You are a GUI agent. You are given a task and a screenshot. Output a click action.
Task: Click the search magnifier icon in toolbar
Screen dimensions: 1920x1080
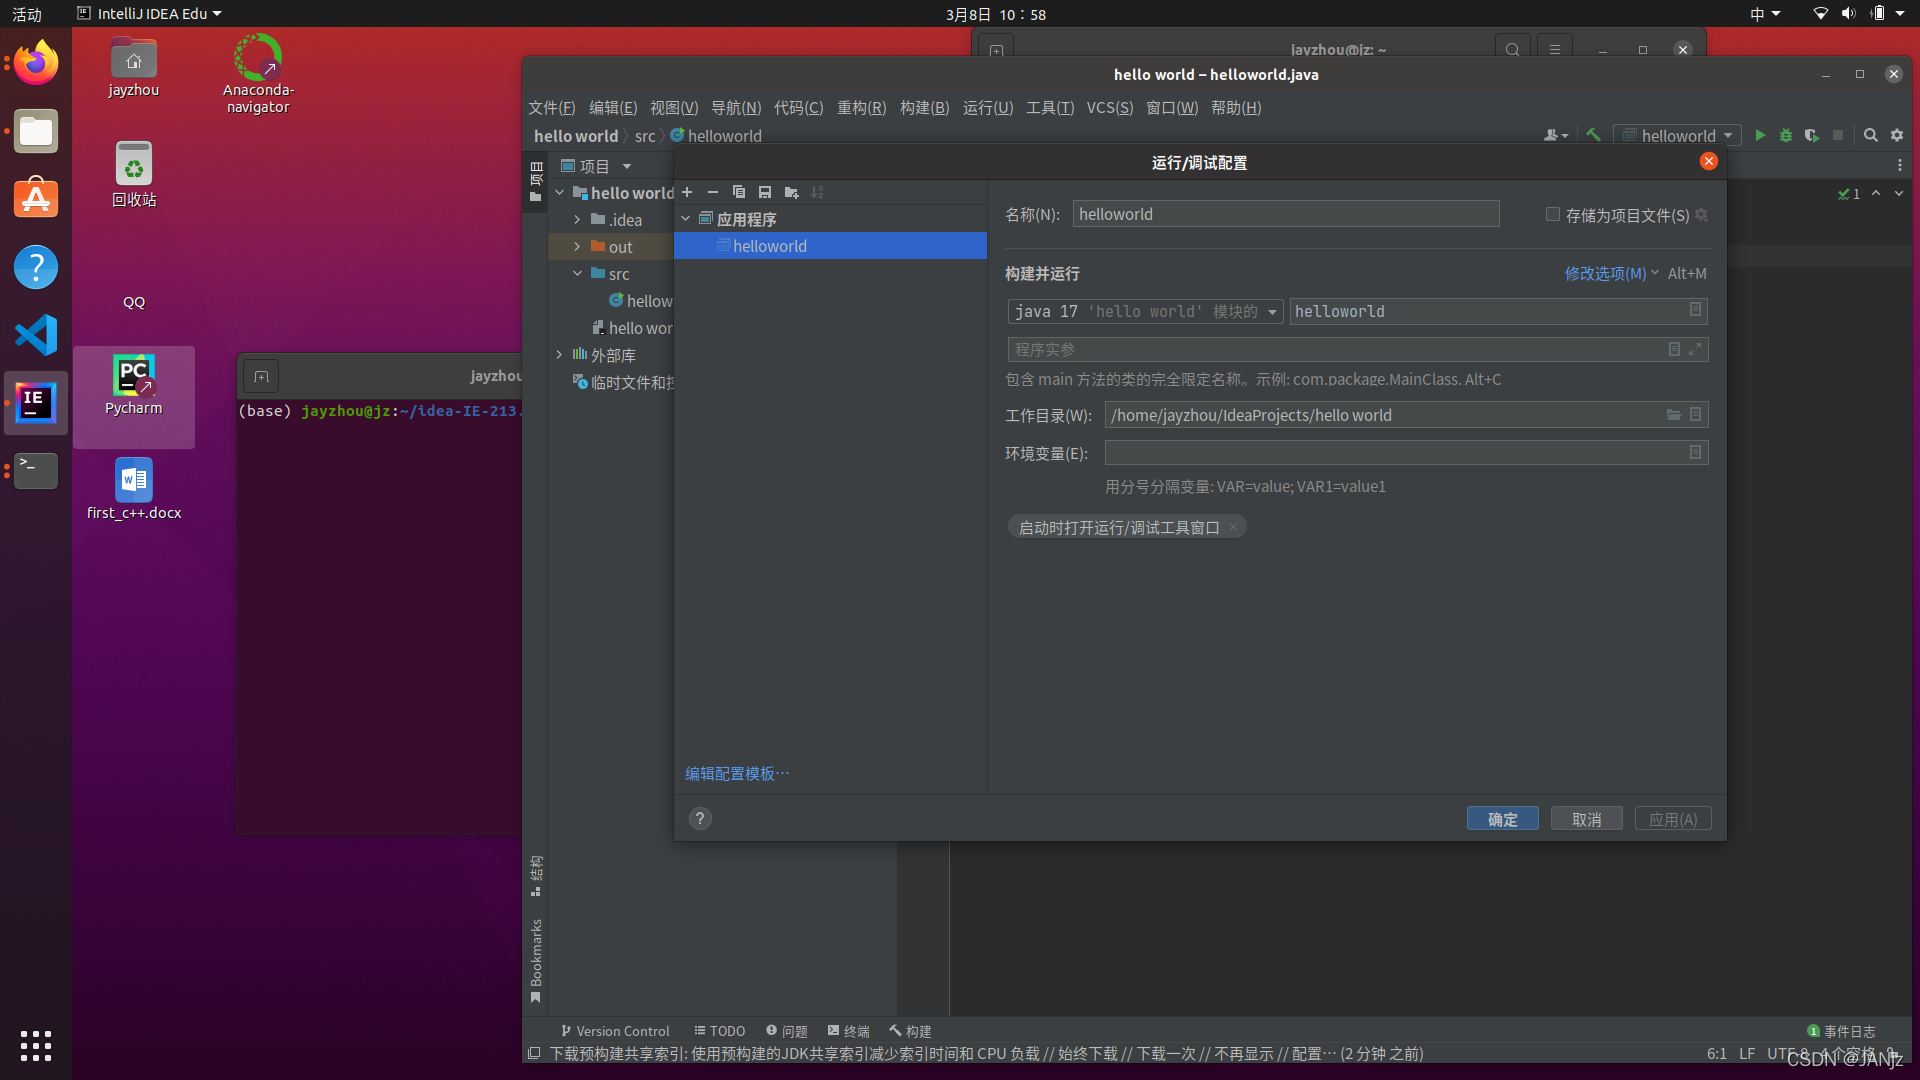click(x=1870, y=135)
